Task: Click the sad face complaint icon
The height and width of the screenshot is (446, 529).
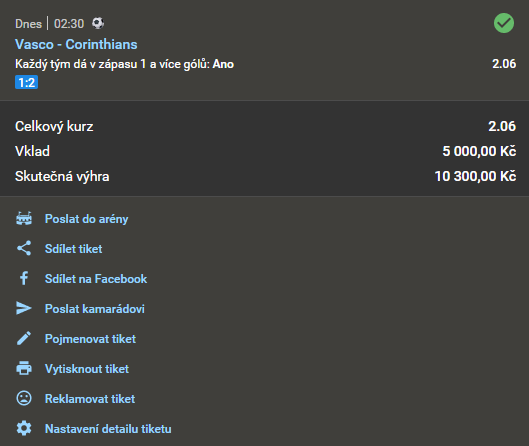Action: coord(24,398)
